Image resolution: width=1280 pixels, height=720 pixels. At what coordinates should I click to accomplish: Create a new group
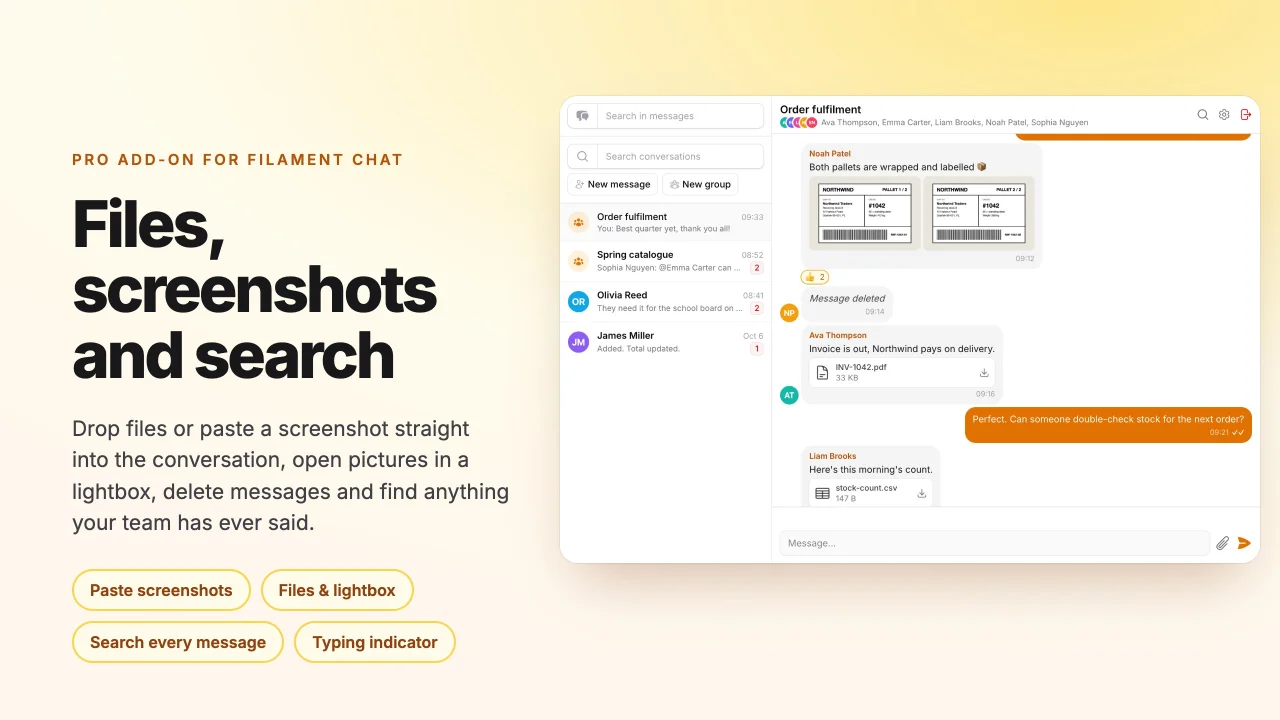[x=700, y=184]
